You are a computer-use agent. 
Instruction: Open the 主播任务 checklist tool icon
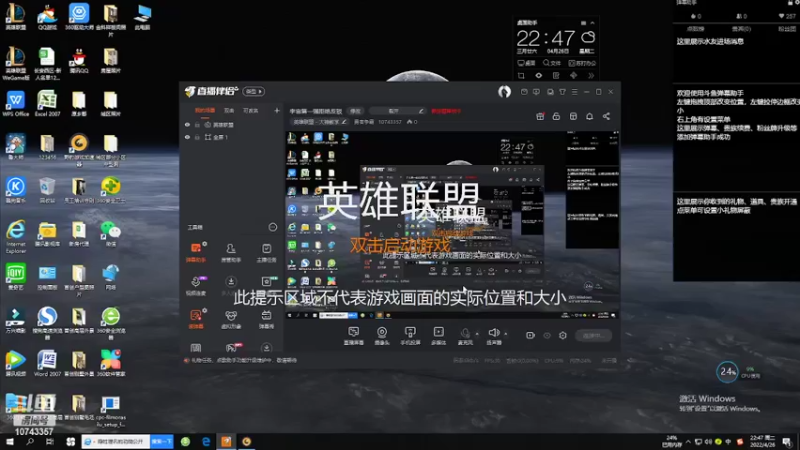pos(266,253)
